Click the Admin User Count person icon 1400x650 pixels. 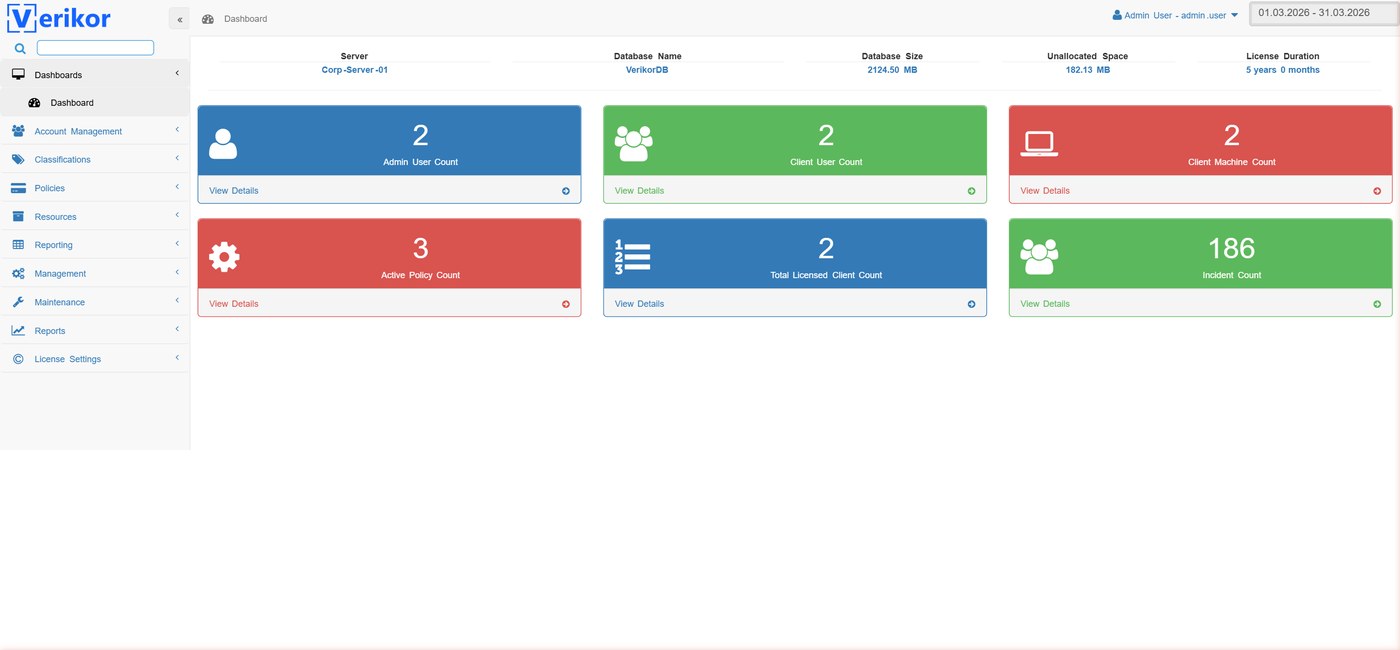(223, 144)
